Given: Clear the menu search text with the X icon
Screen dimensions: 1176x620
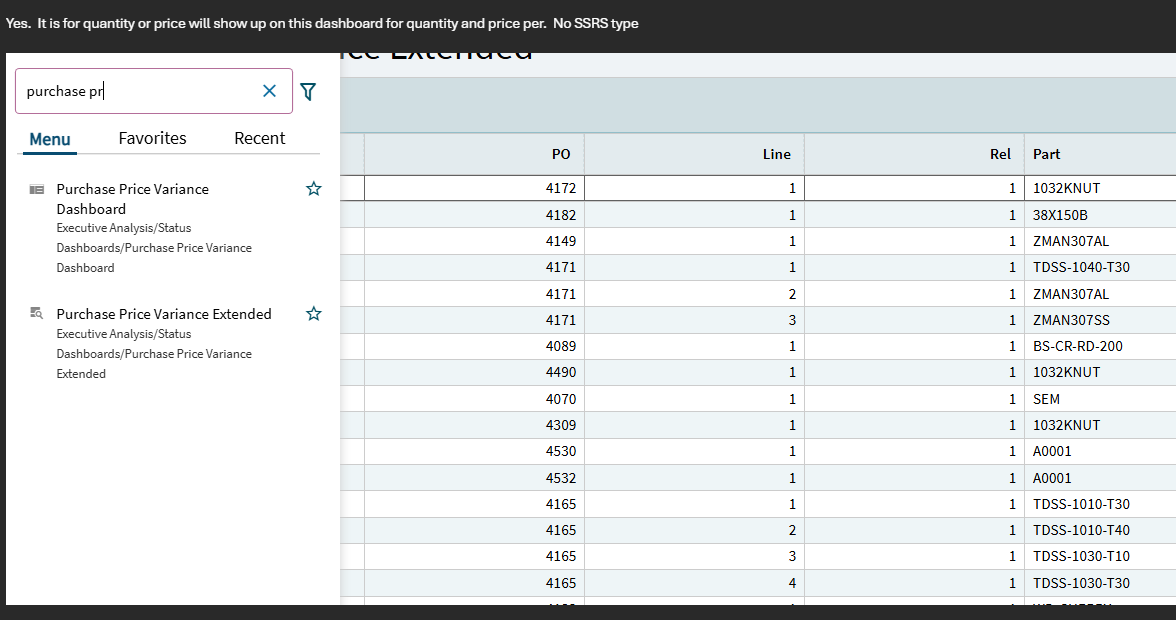Looking at the screenshot, I should [269, 91].
